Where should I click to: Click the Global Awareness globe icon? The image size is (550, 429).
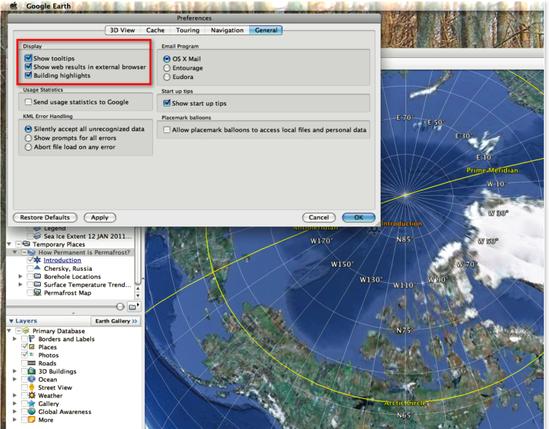click(32, 411)
